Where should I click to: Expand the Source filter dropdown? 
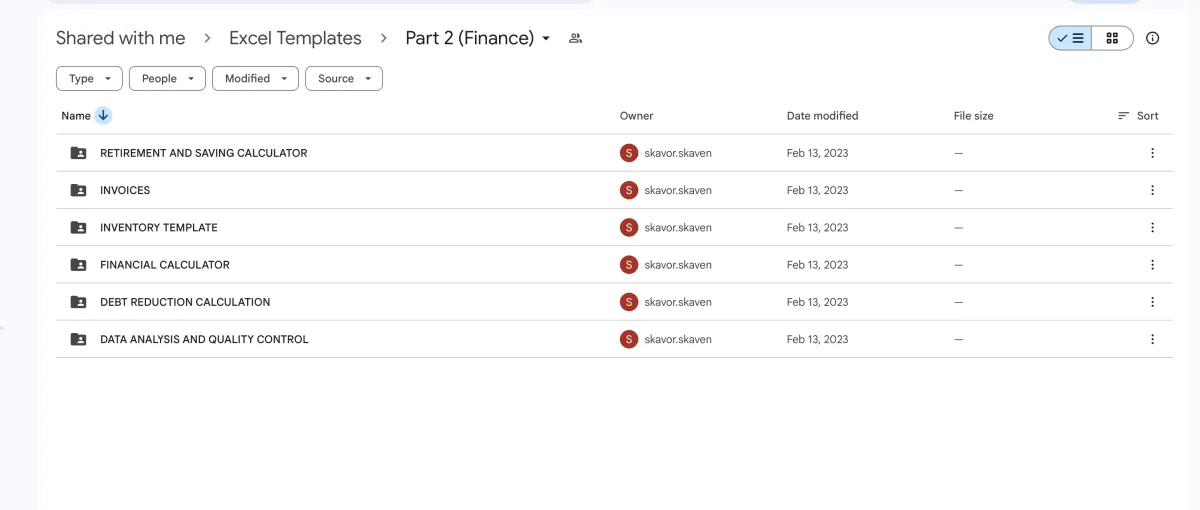tap(343, 79)
